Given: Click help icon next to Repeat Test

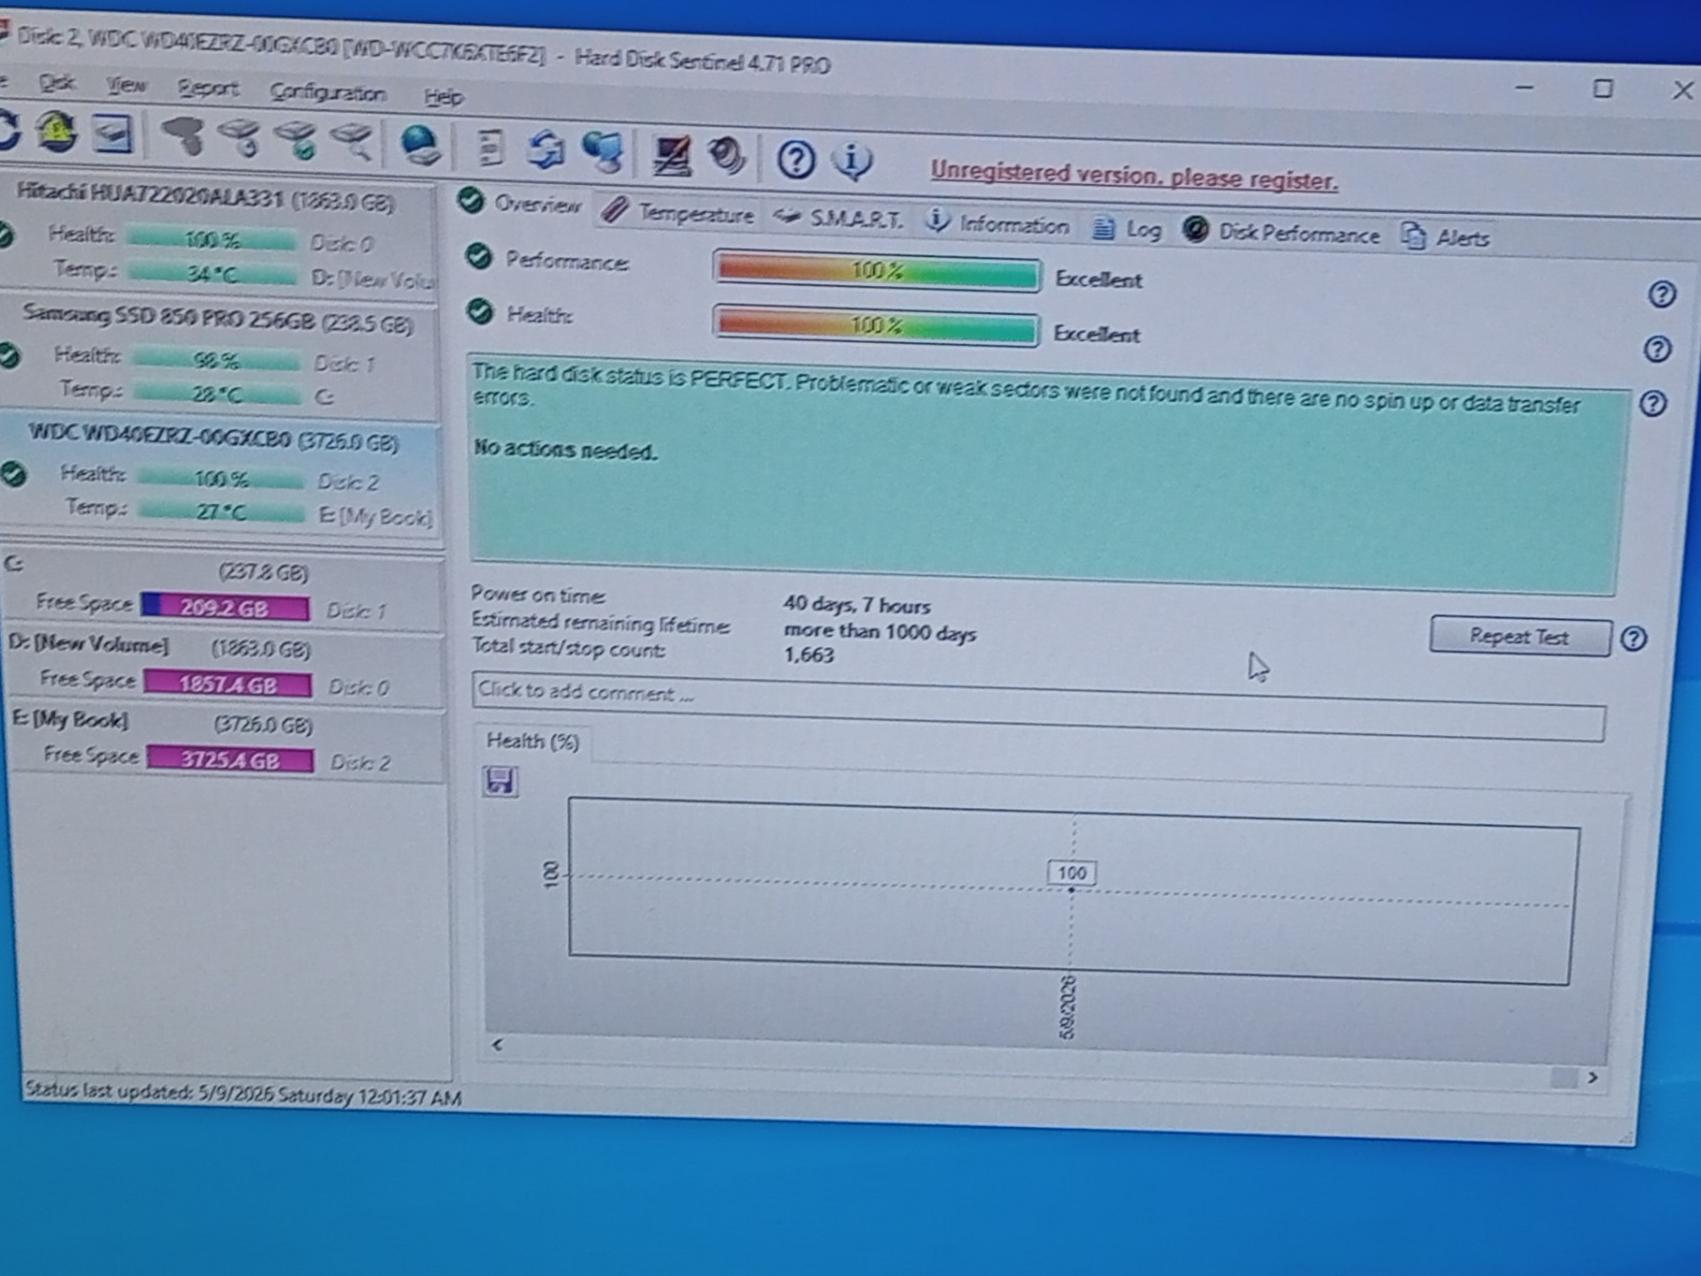Looking at the screenshot, I should click(1633, 639).
